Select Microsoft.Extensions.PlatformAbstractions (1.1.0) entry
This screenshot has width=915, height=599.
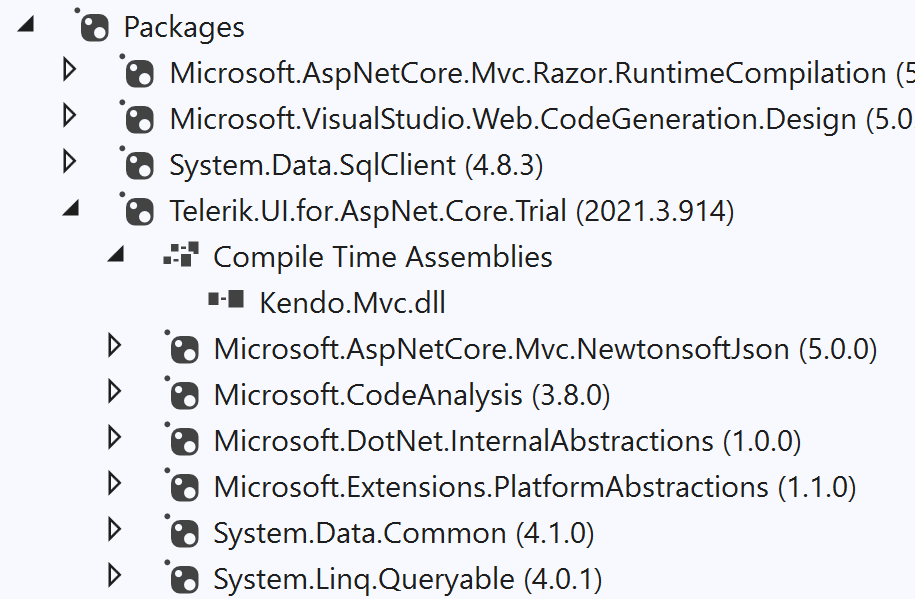click(535, 487)
